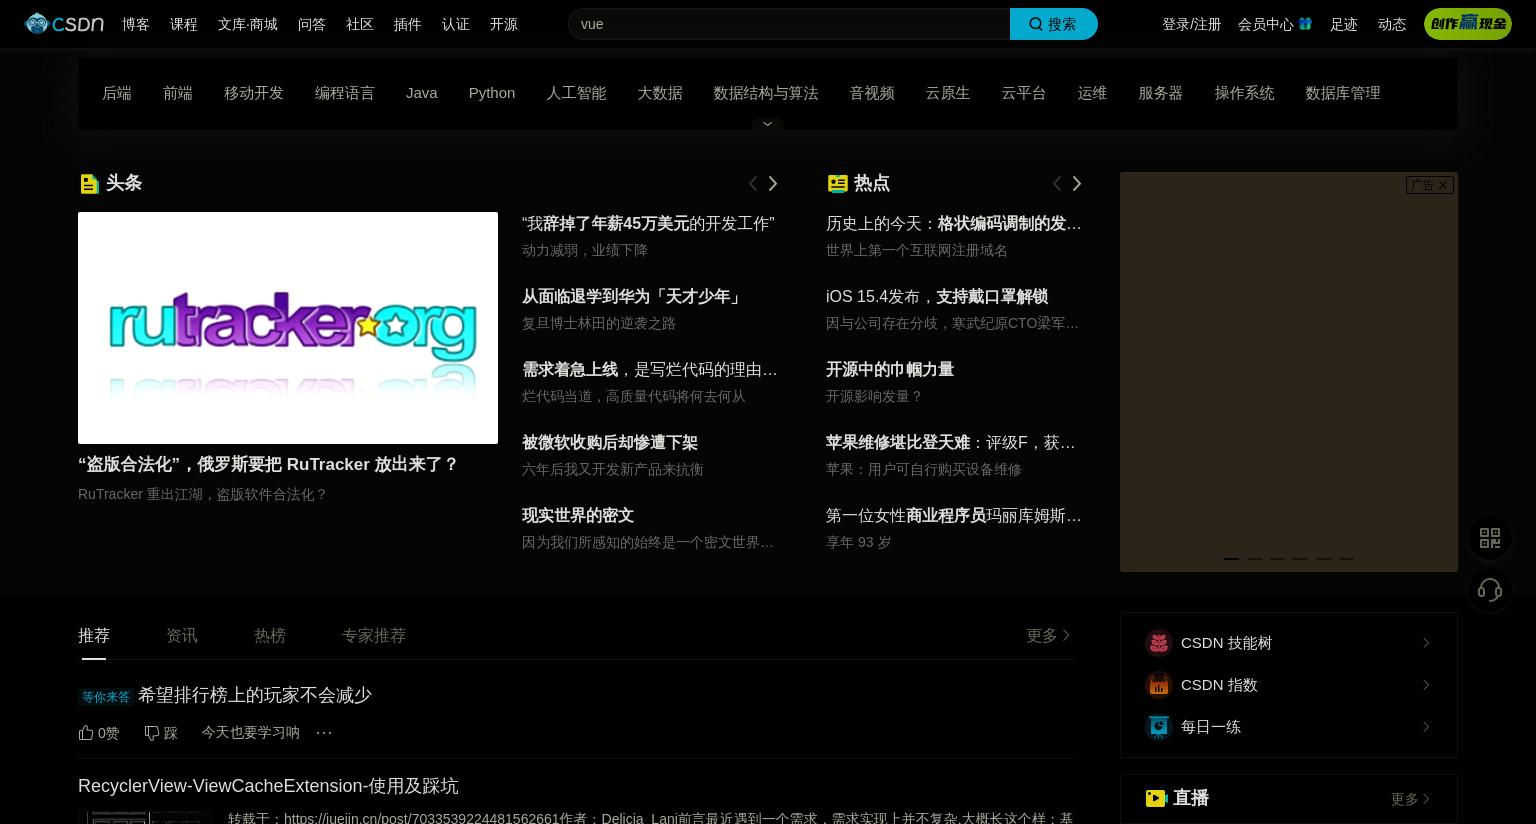Select the 插件 menu item

pyautogui.click(x=408, y=24)
